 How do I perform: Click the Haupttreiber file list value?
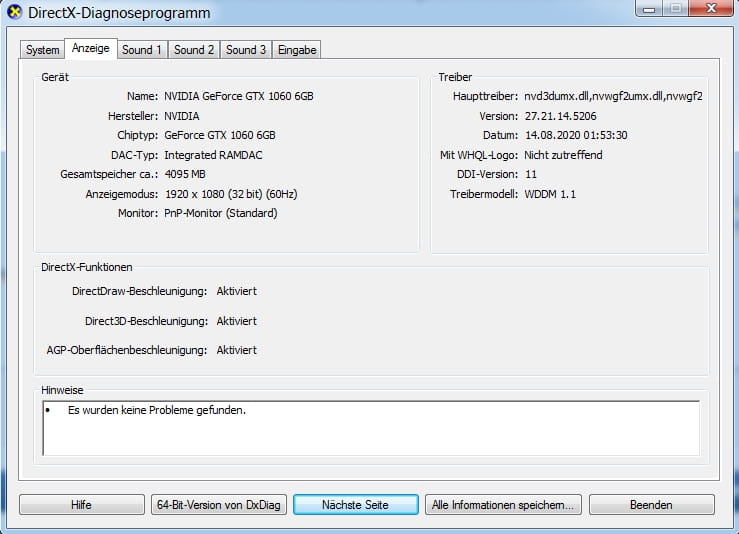[613, 97]
